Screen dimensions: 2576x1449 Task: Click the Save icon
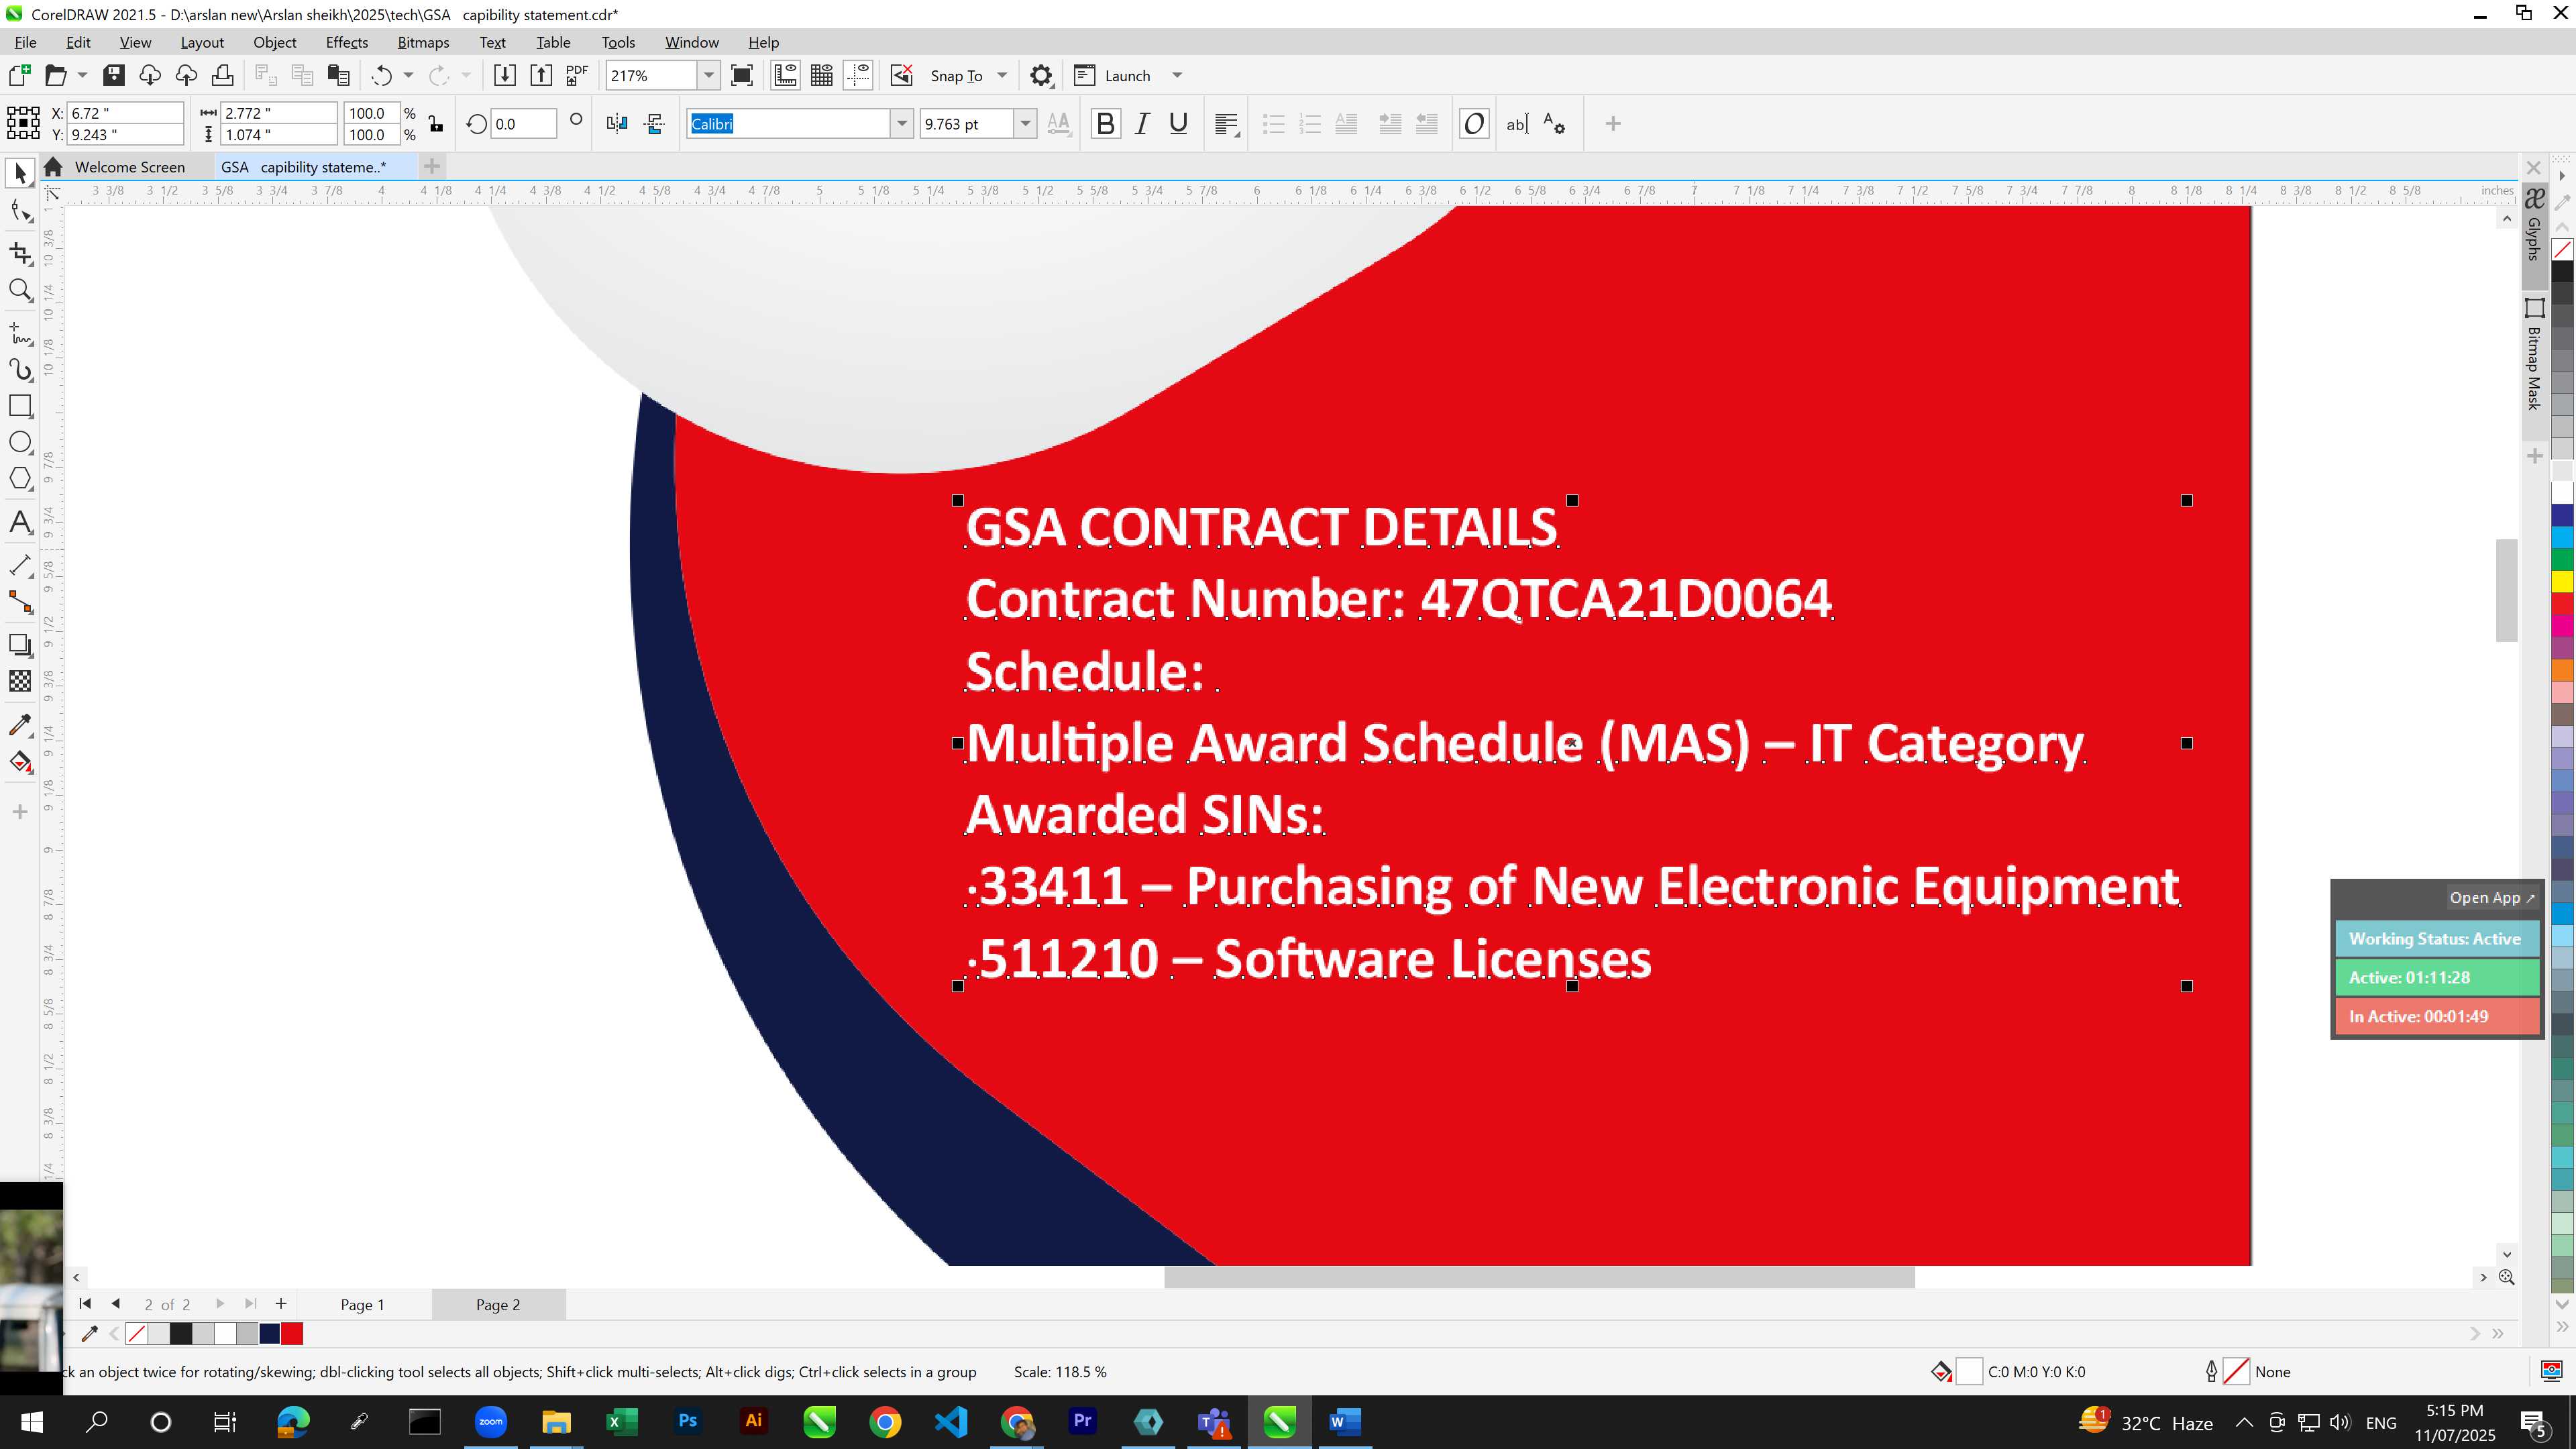pyautogui.click(x=114, y=75)
